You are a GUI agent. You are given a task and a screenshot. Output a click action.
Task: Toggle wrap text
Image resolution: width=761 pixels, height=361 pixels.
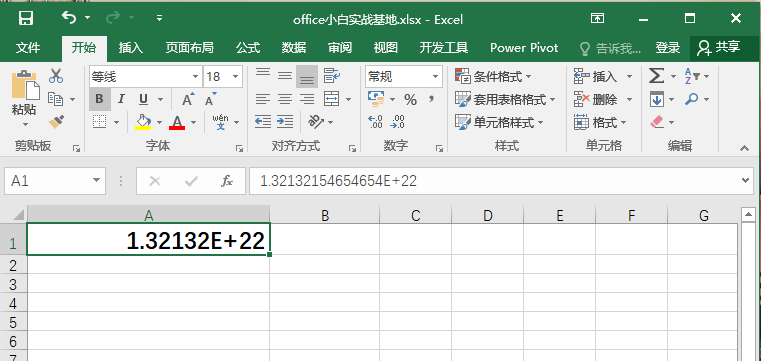(332, 76)
